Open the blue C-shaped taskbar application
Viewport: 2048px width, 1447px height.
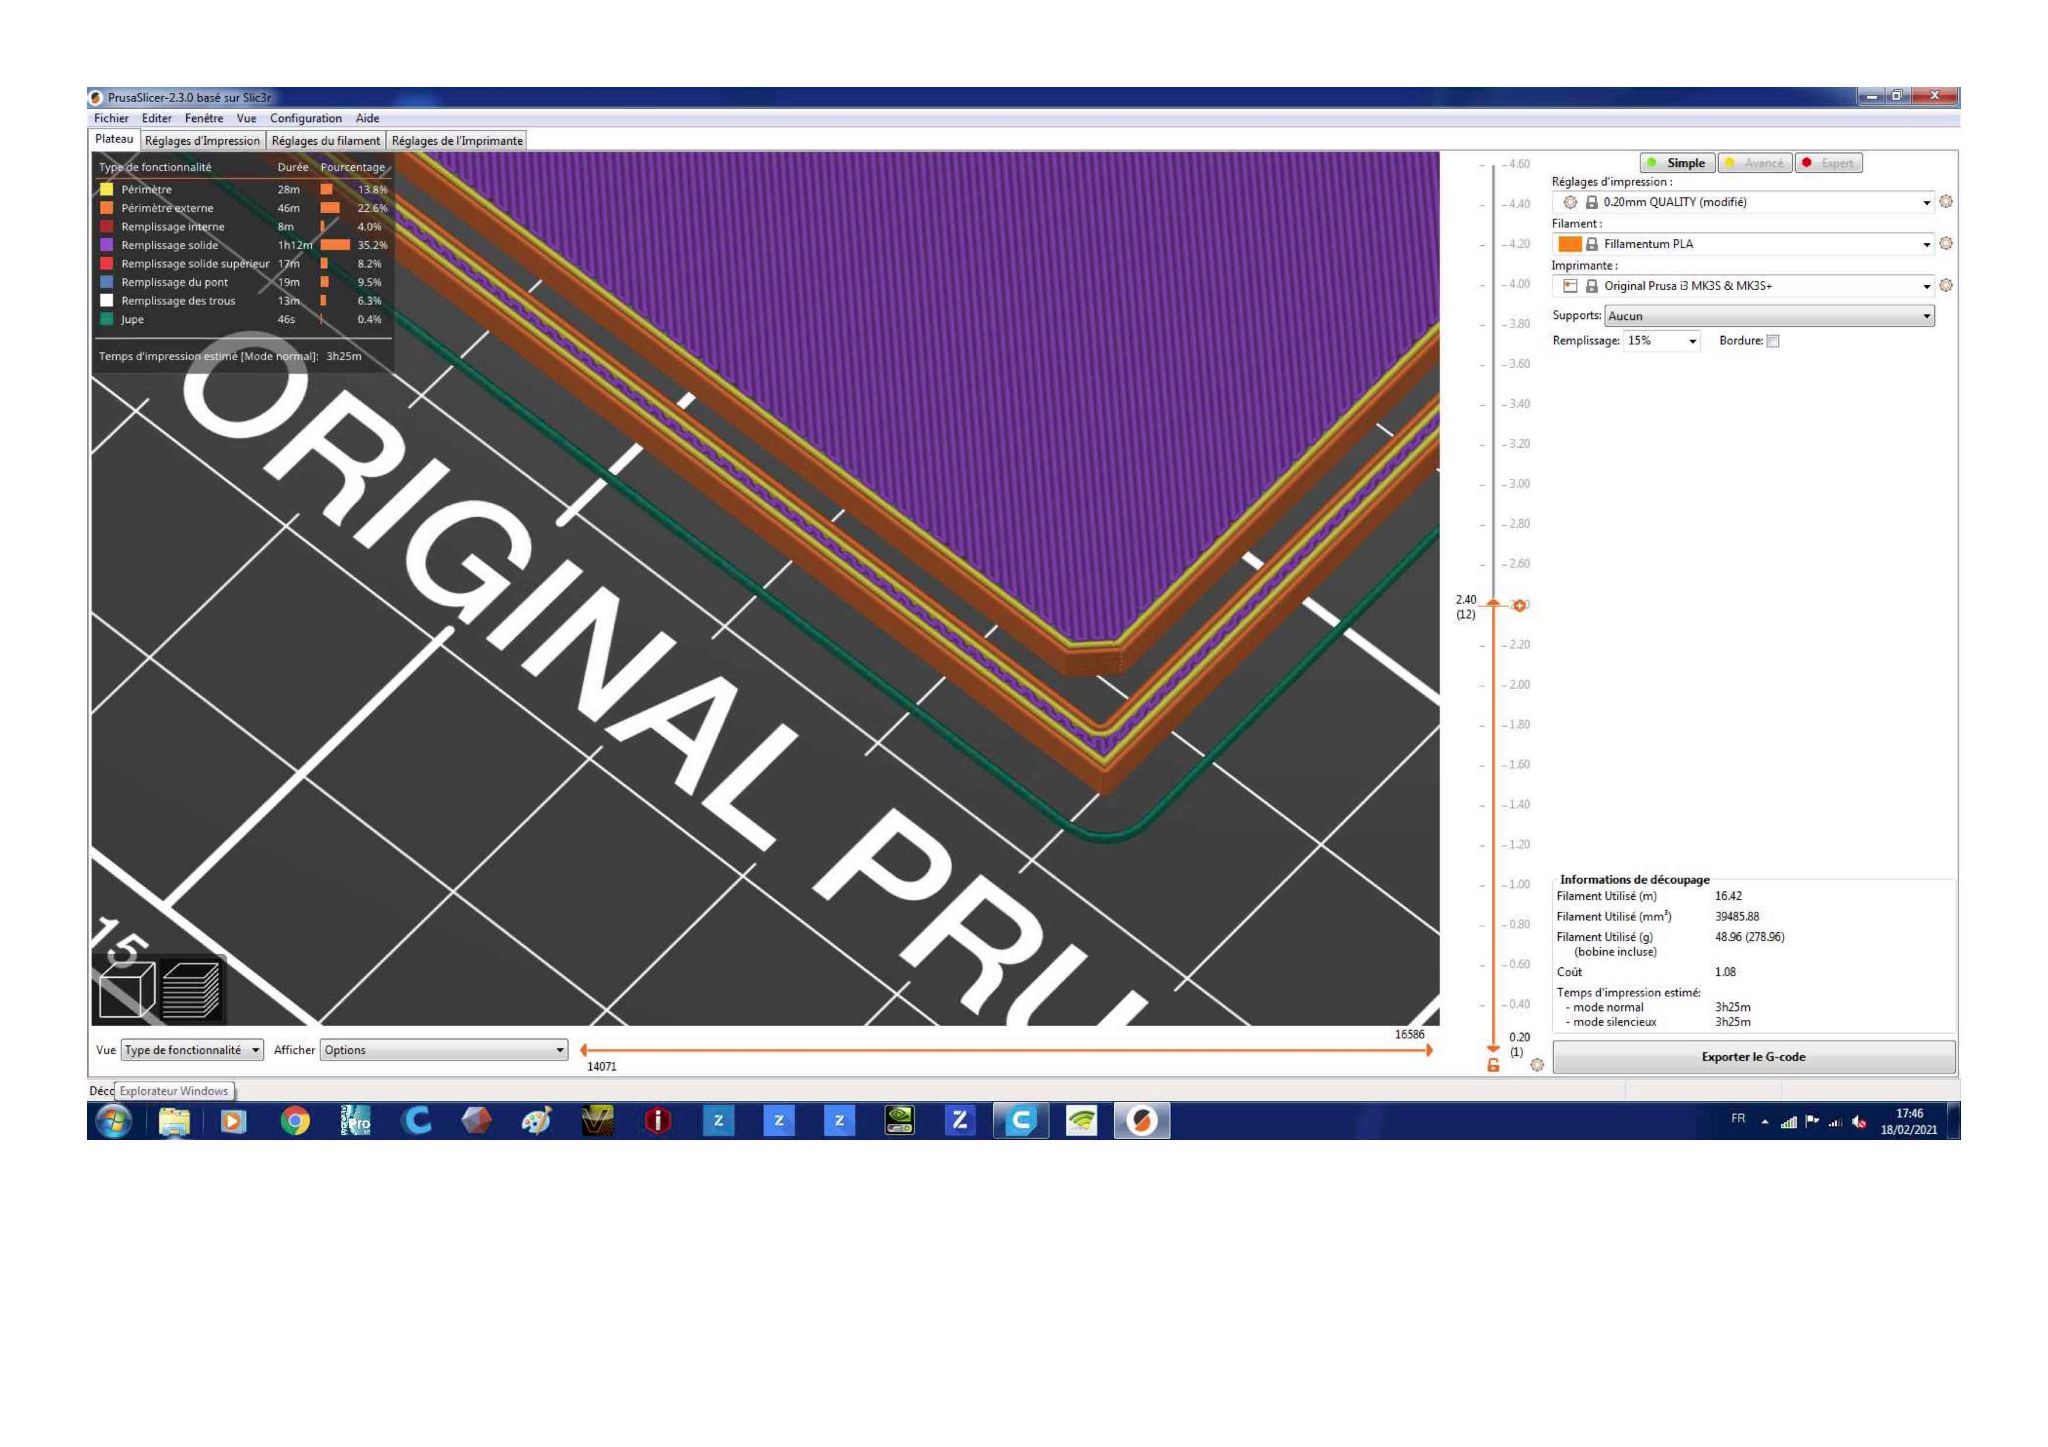[416, 1122]
